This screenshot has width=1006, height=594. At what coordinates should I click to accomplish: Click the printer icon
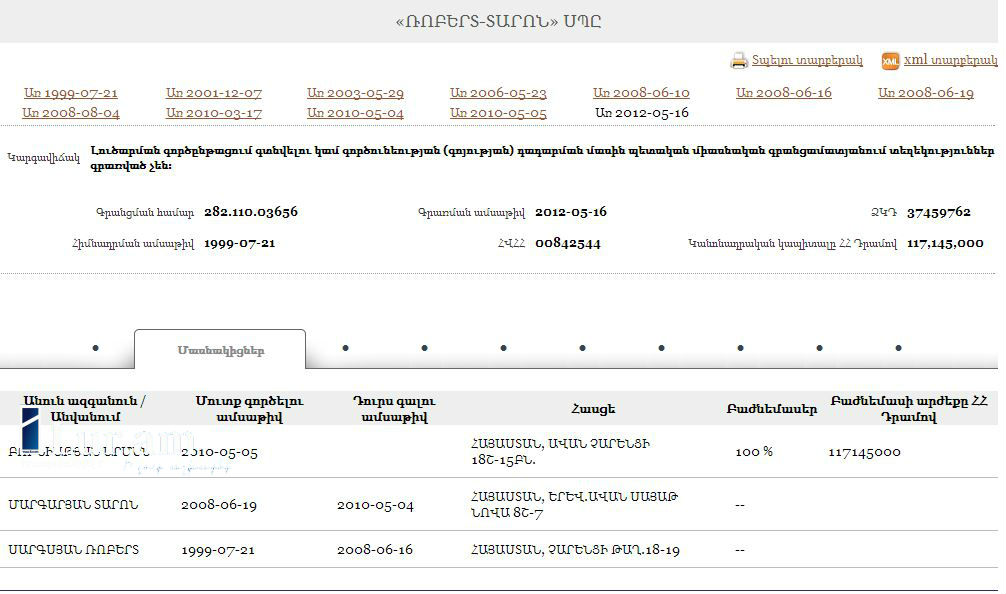coord(739,61)
